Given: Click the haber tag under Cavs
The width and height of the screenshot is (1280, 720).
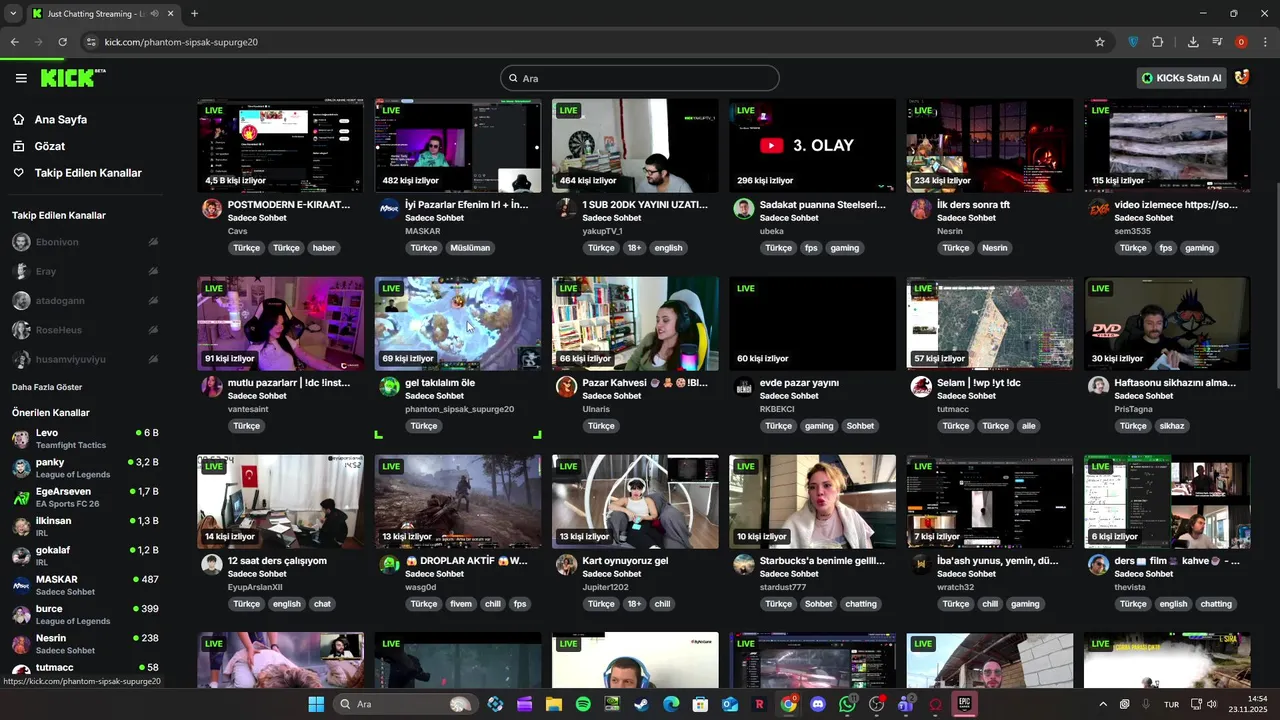Looking at the screenshot, I should (x=324, y=248).
